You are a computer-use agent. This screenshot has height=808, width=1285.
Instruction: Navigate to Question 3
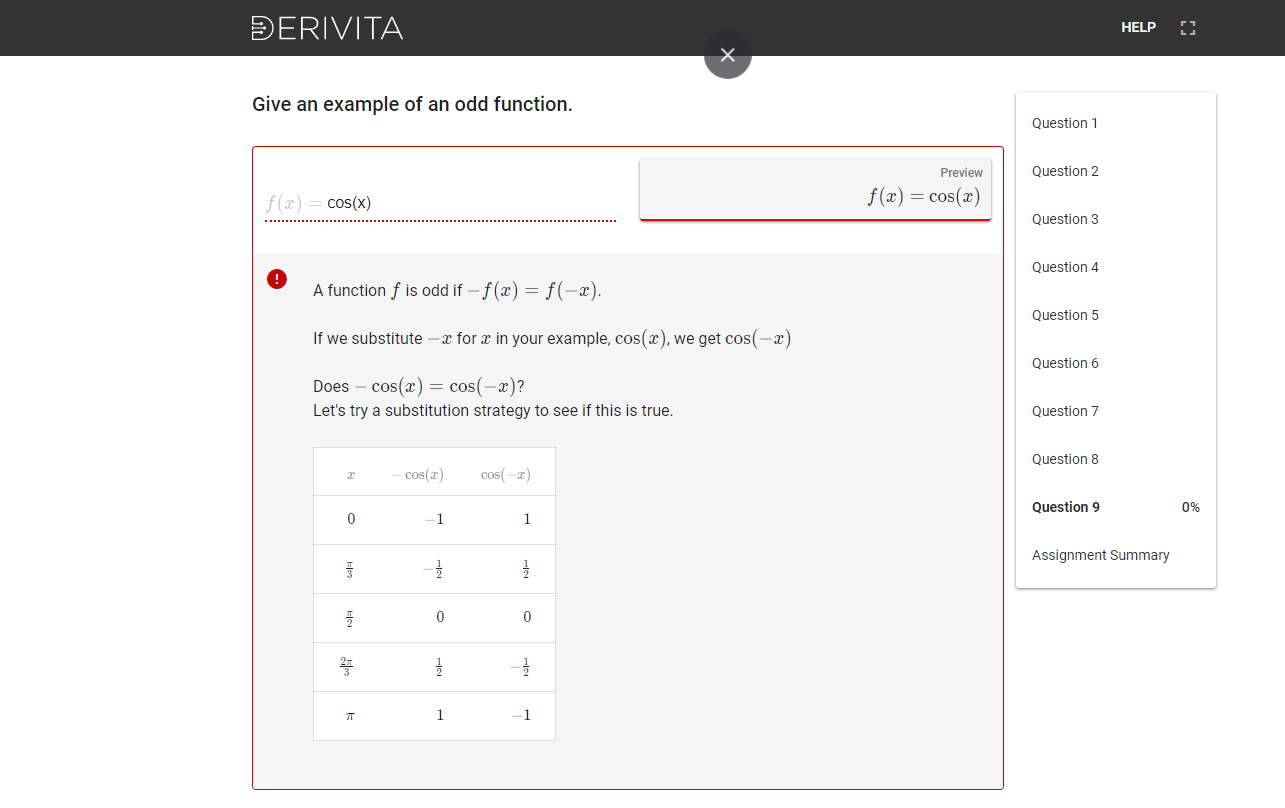pyautogui.click(x=1064, y=218)
